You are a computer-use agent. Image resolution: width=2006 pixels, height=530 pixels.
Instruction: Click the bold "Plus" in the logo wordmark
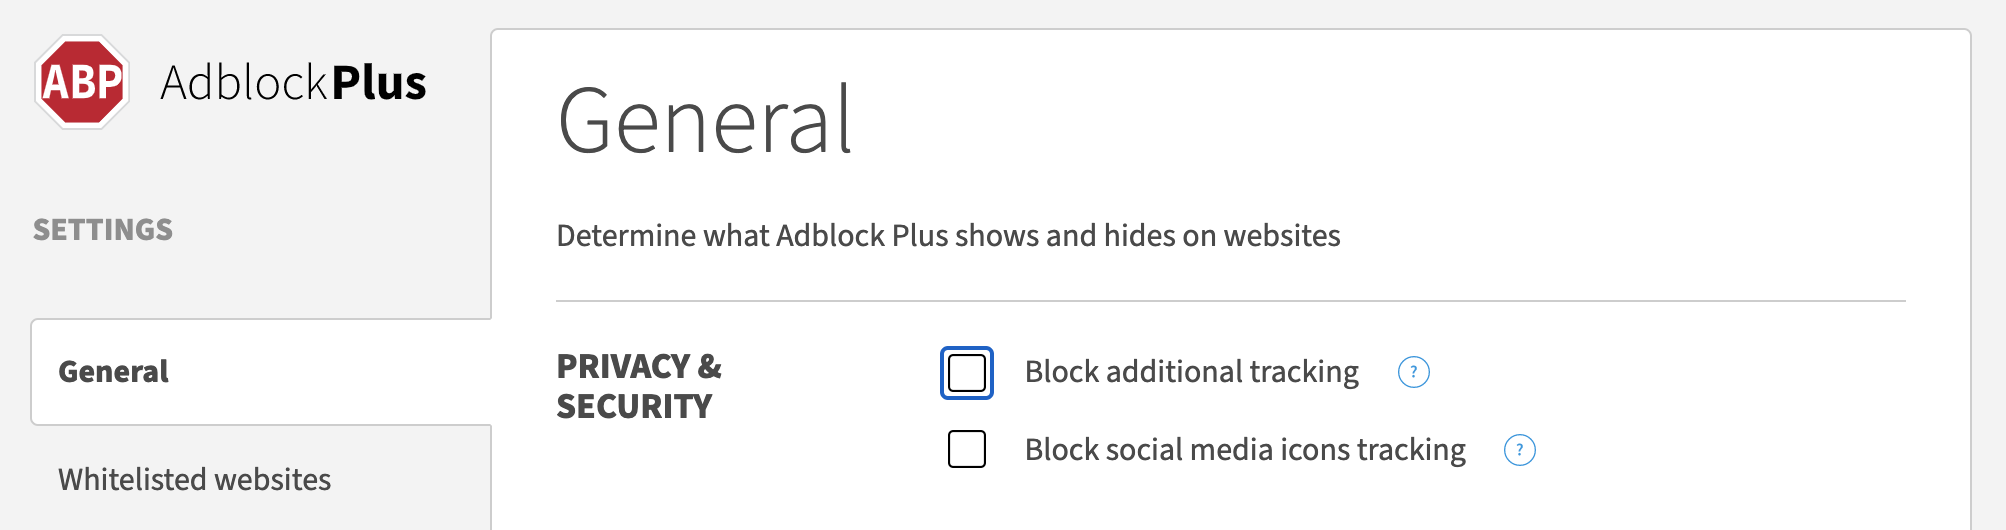pyautogui.click(x=379, y=82)
